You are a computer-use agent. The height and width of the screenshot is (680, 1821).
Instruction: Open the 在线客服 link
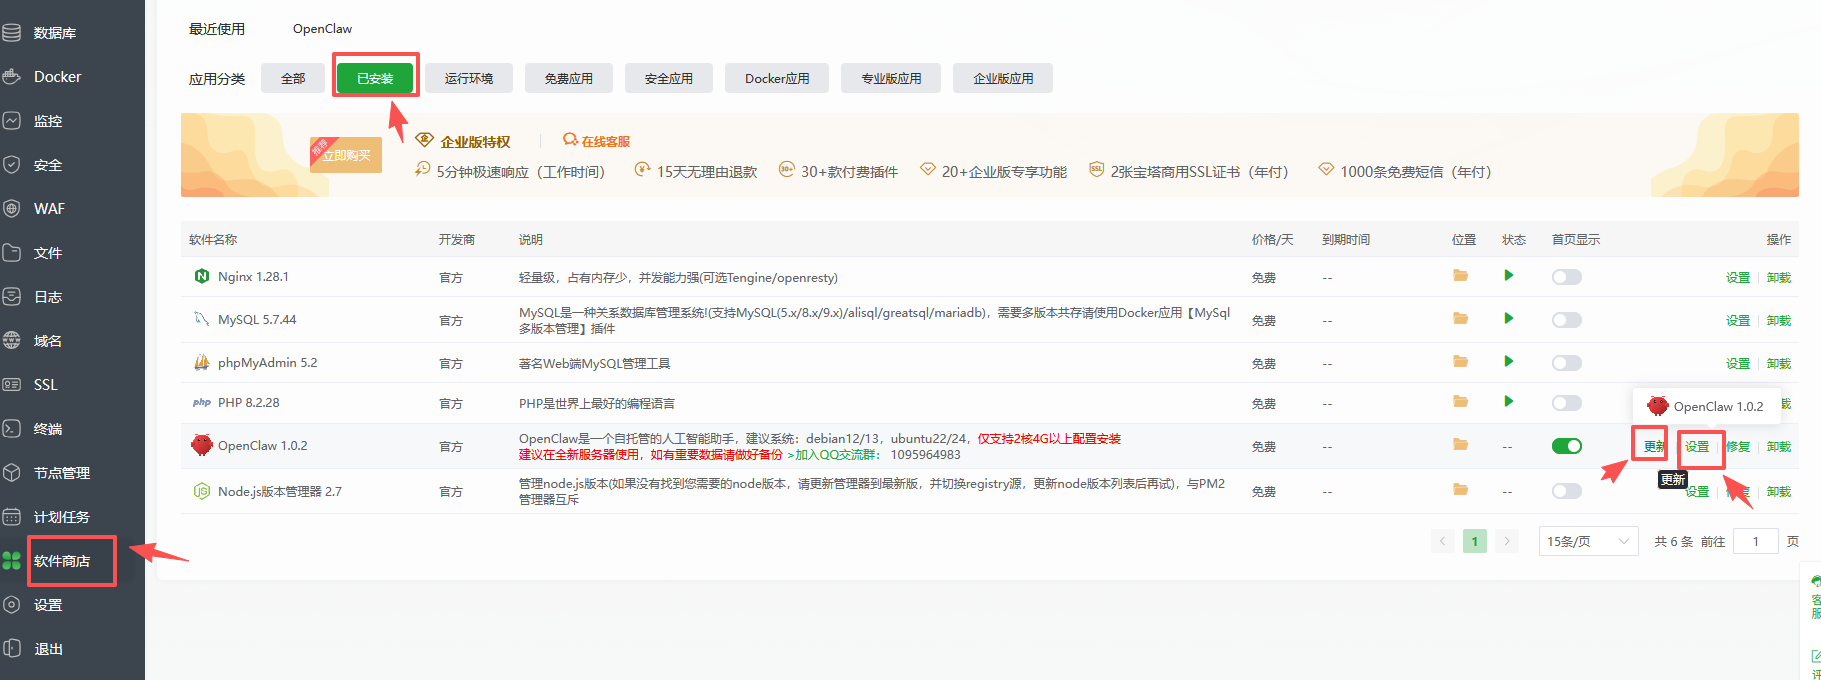coord(597,141)
